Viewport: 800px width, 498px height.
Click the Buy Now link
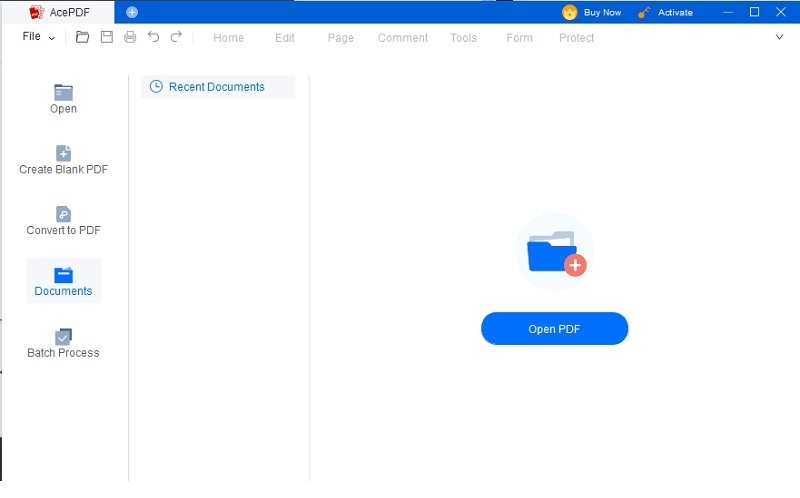602,12
